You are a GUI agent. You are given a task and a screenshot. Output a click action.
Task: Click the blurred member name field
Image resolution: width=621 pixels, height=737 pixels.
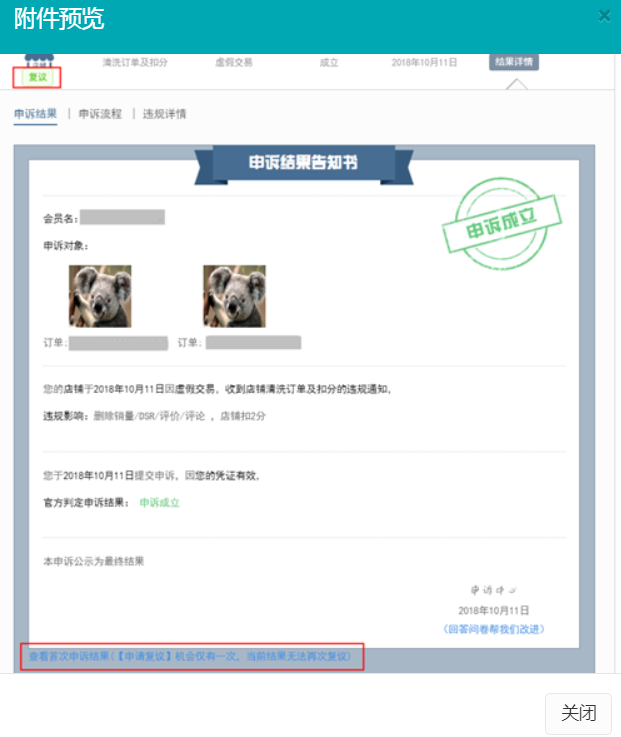click(x=122, y=217)
